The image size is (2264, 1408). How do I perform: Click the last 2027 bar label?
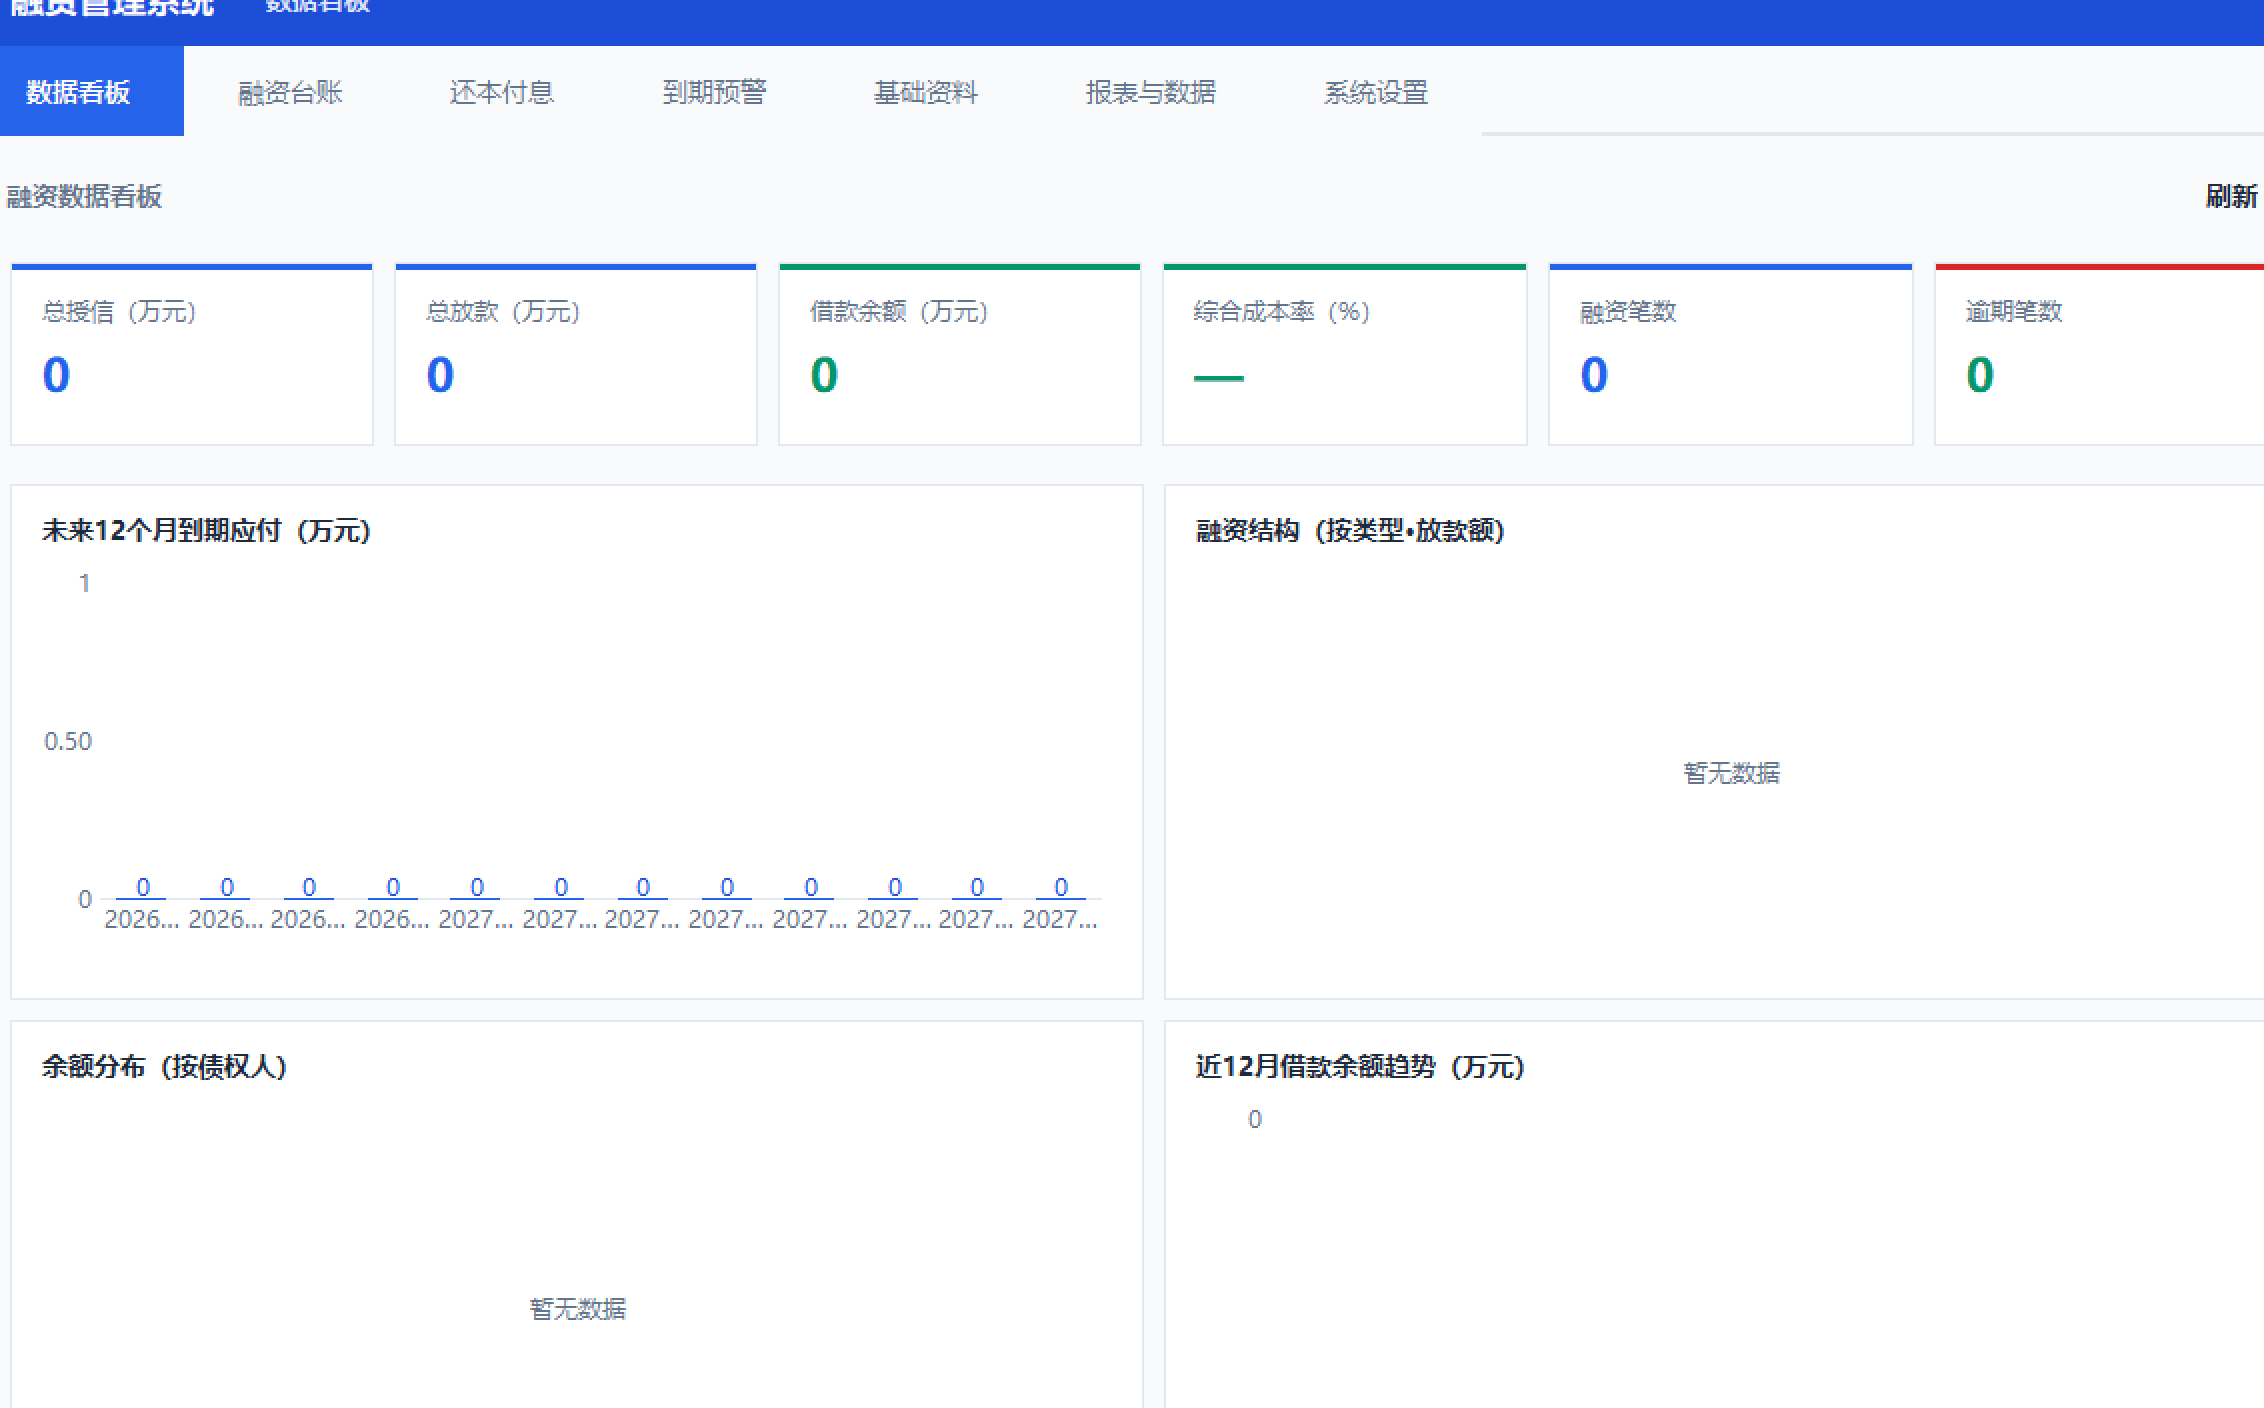click(1060, 919)
